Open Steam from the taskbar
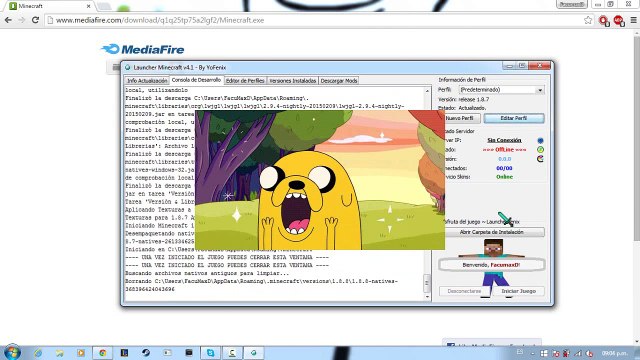 click(146, 353)
